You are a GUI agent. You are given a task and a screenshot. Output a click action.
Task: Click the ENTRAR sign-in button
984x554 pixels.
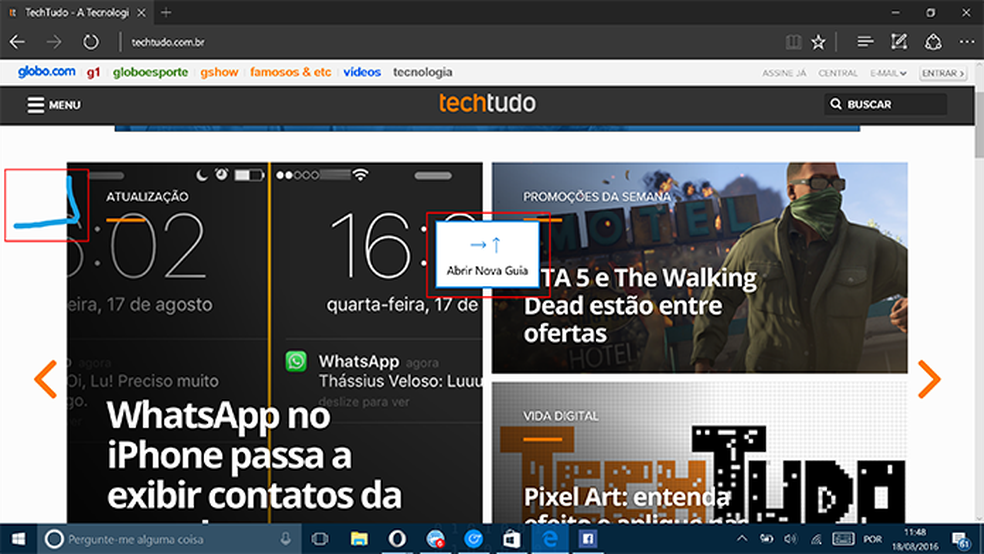[943, 73]
